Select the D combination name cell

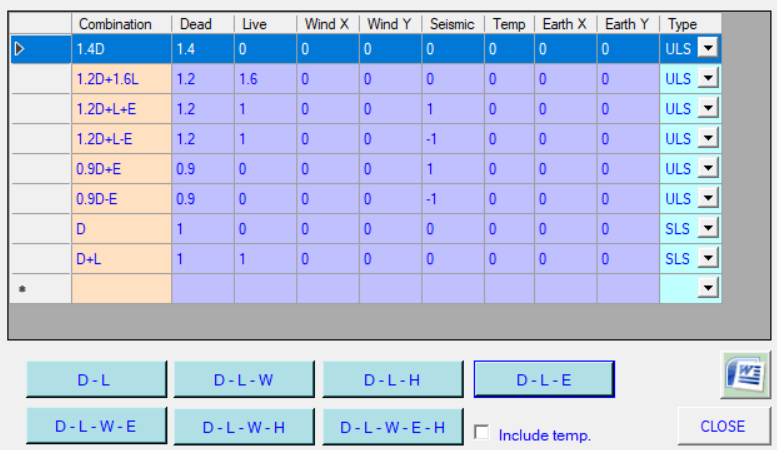pyautogui.click(x=121, y=229)
